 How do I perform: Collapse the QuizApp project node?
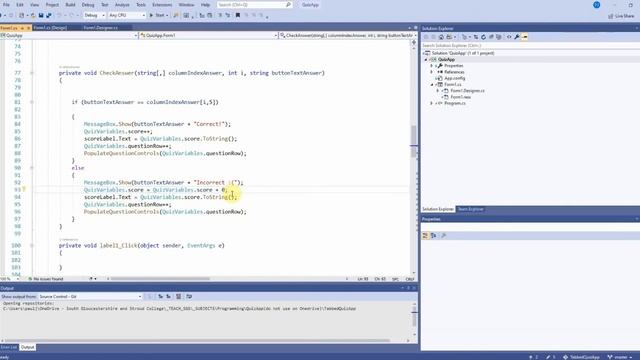pos(426,60)
